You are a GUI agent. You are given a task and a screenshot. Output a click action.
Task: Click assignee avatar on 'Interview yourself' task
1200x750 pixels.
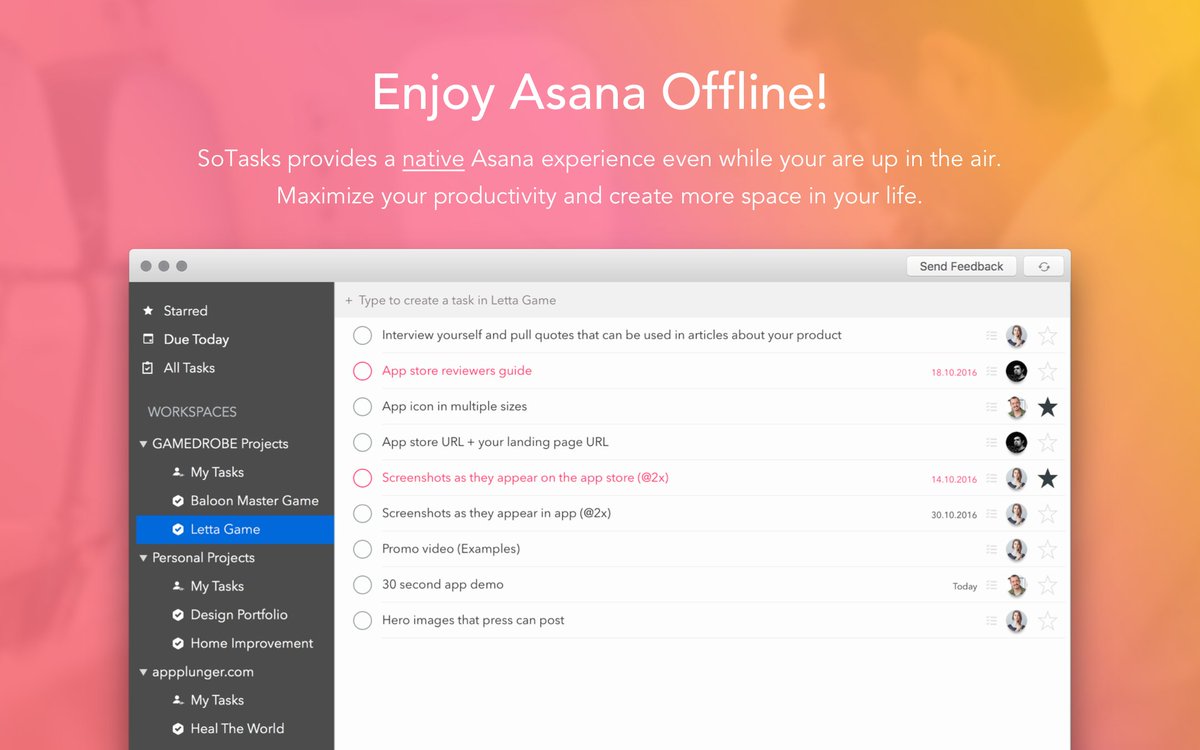[1016, 336]
